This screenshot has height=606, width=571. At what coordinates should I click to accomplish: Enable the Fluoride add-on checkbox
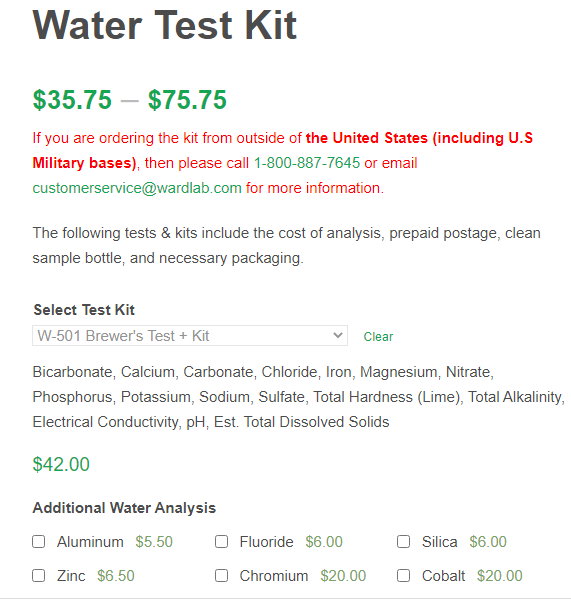[222, 541]
